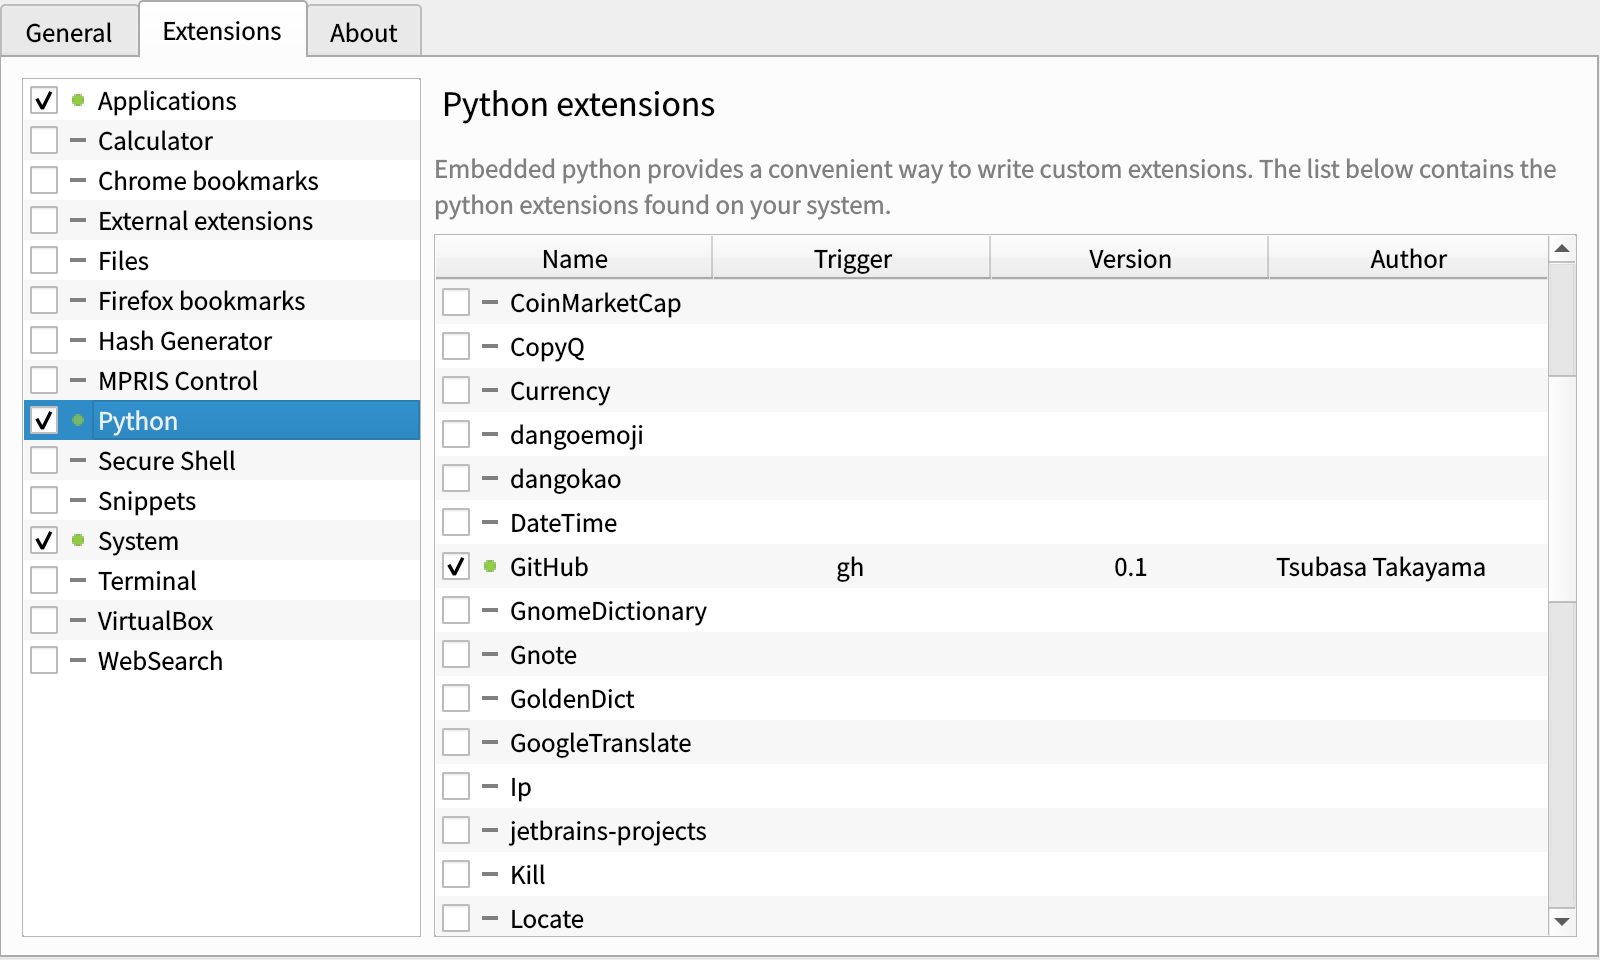Select Secure Shell in extensions list
Screen dimensions: 1600x960
[x=166, y=461]
